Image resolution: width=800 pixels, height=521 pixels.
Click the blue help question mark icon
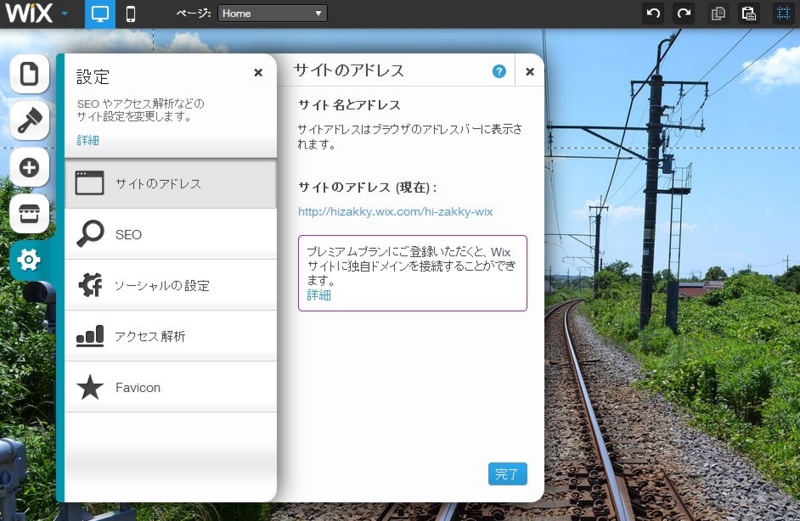499,71
